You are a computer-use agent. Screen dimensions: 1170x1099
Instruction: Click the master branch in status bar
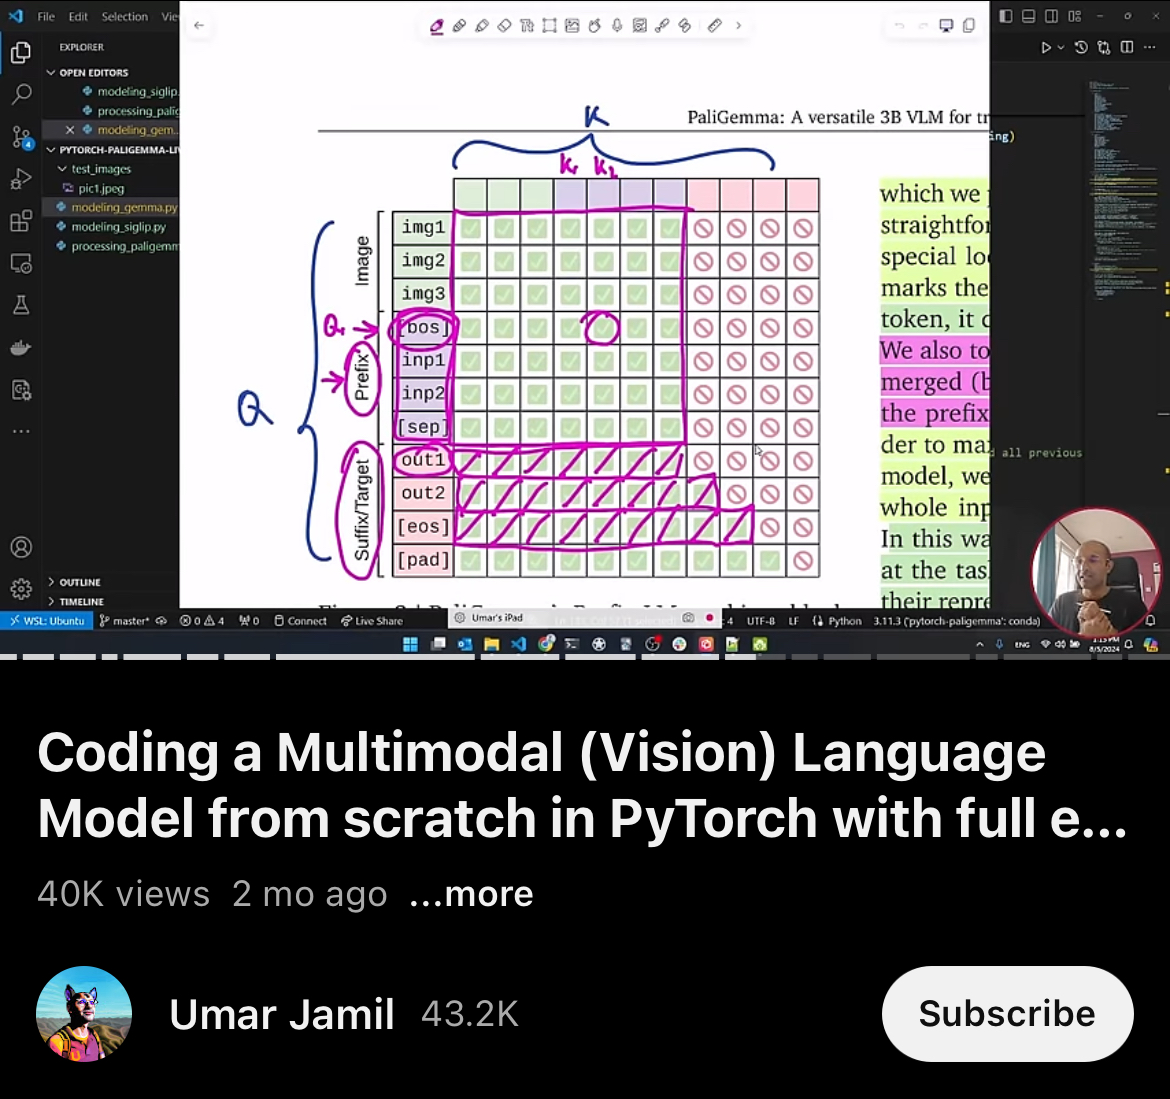[x=125, y=621]
